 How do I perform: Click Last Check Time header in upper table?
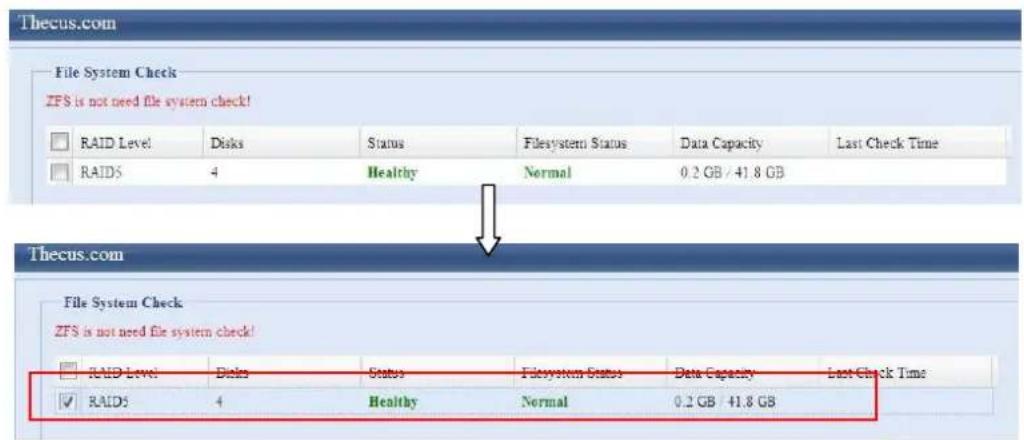pyautogui.click(x=888, y=143)
